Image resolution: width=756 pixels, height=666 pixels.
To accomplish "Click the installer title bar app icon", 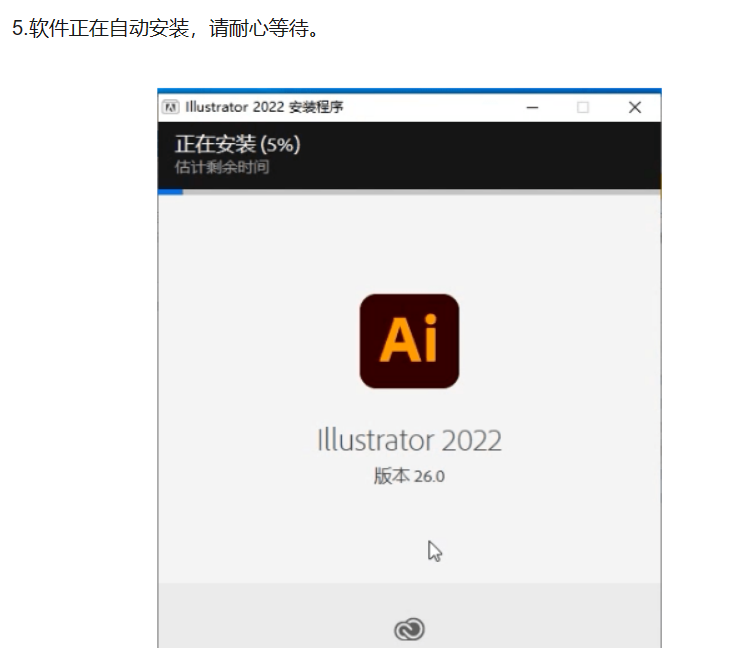I will point(170,107).
